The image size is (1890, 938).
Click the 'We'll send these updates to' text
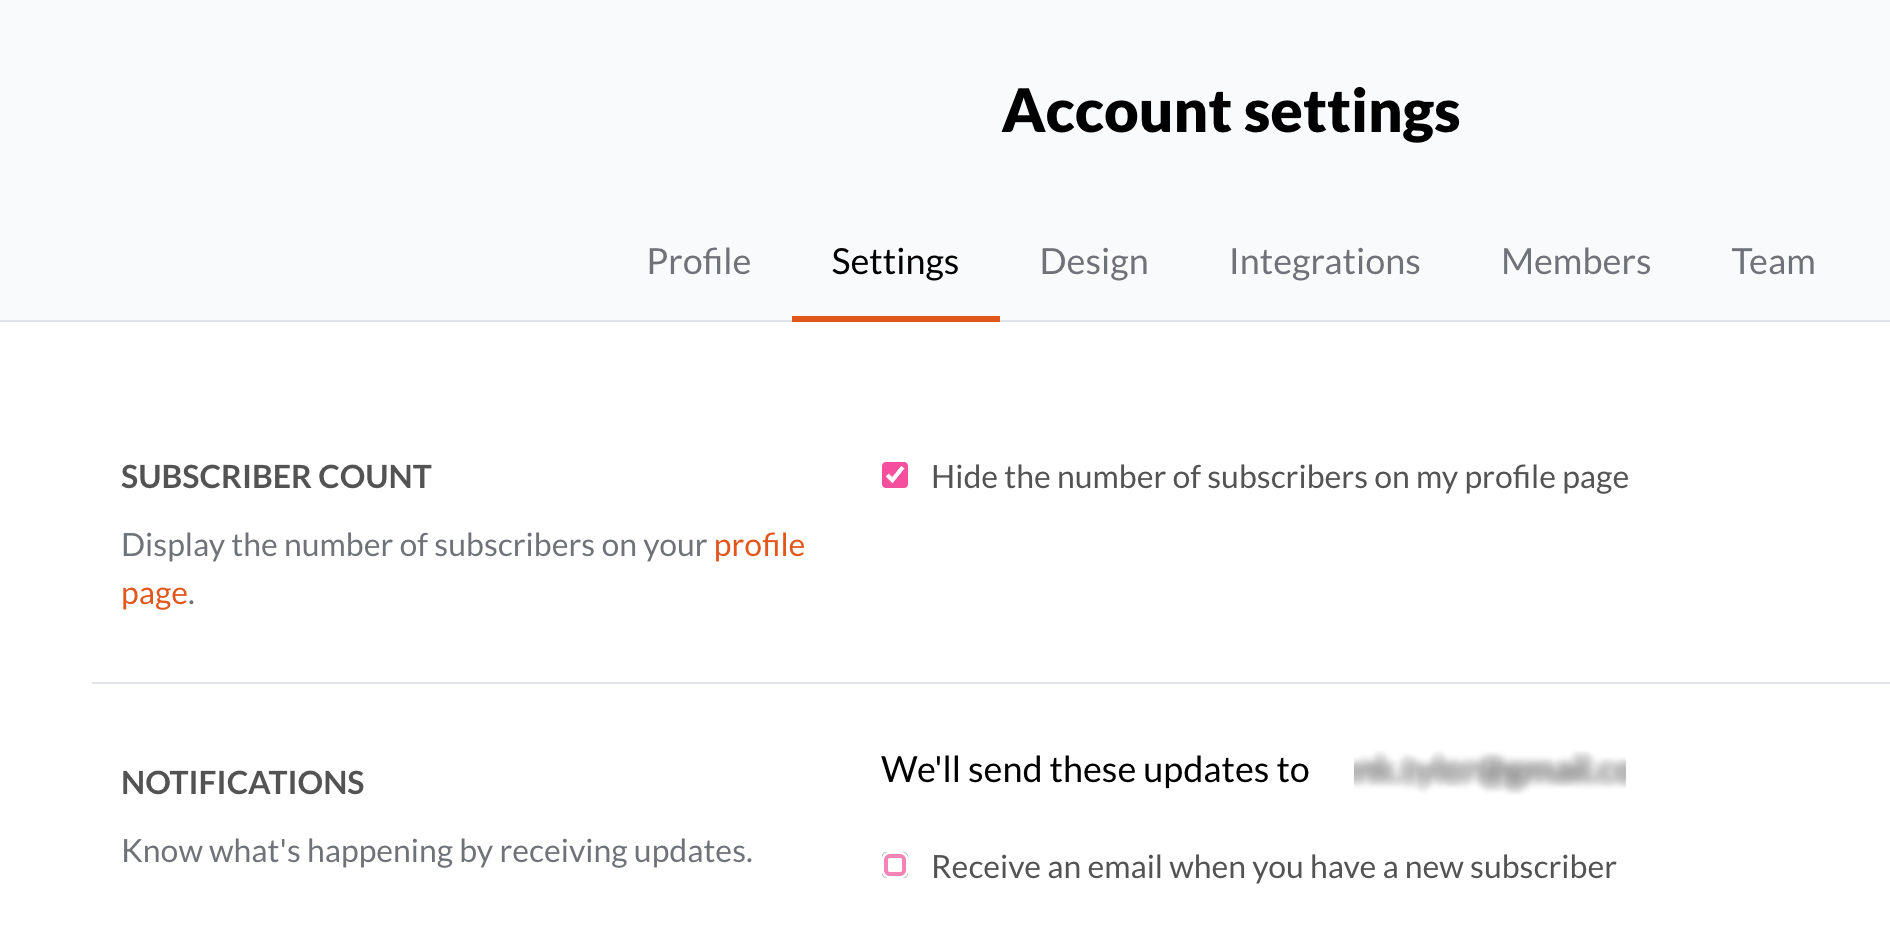1095,770
